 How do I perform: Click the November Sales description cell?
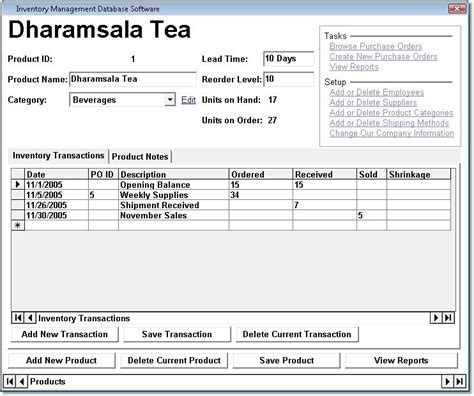[x=174, y=215]
